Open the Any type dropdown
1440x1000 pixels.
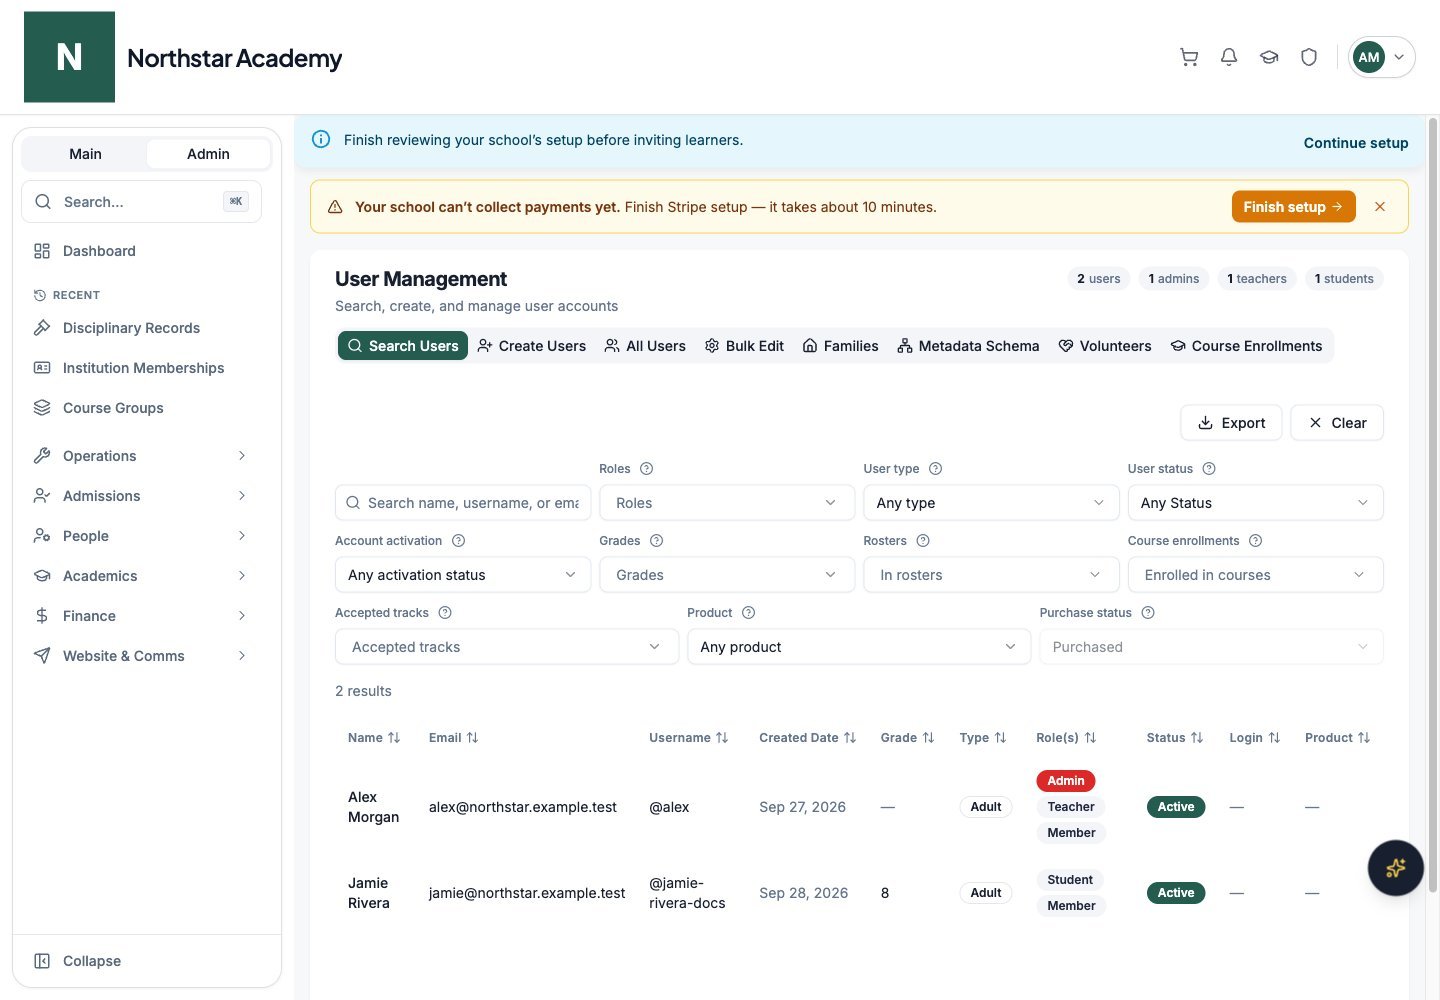(x=991, y=503)
